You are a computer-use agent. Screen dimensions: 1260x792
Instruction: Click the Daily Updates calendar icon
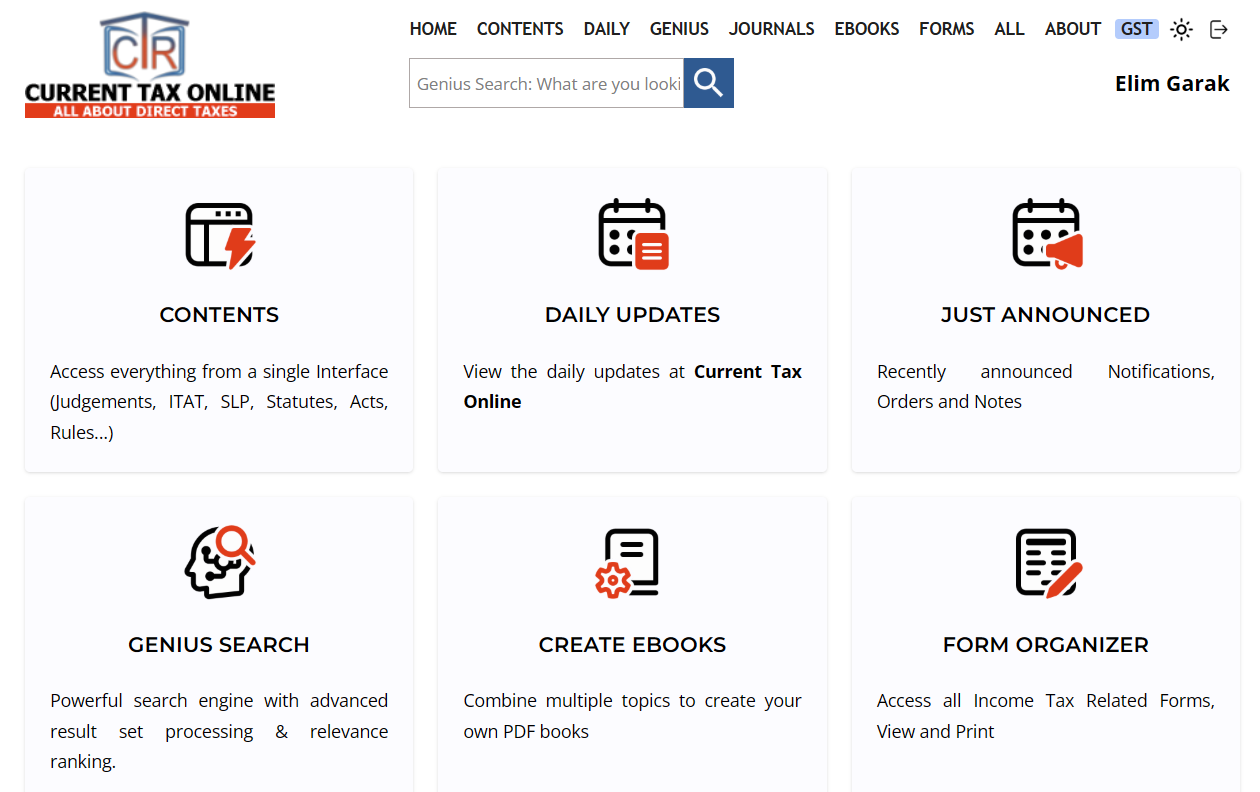(x=632, y=234)
